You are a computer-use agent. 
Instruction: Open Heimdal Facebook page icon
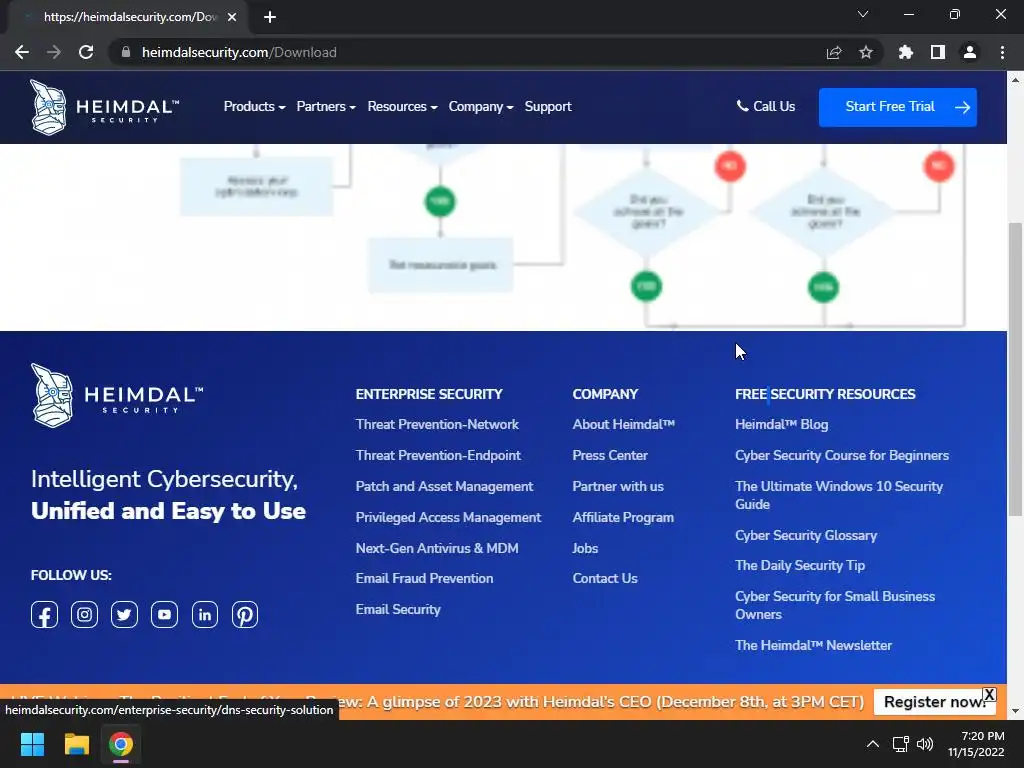44,615
